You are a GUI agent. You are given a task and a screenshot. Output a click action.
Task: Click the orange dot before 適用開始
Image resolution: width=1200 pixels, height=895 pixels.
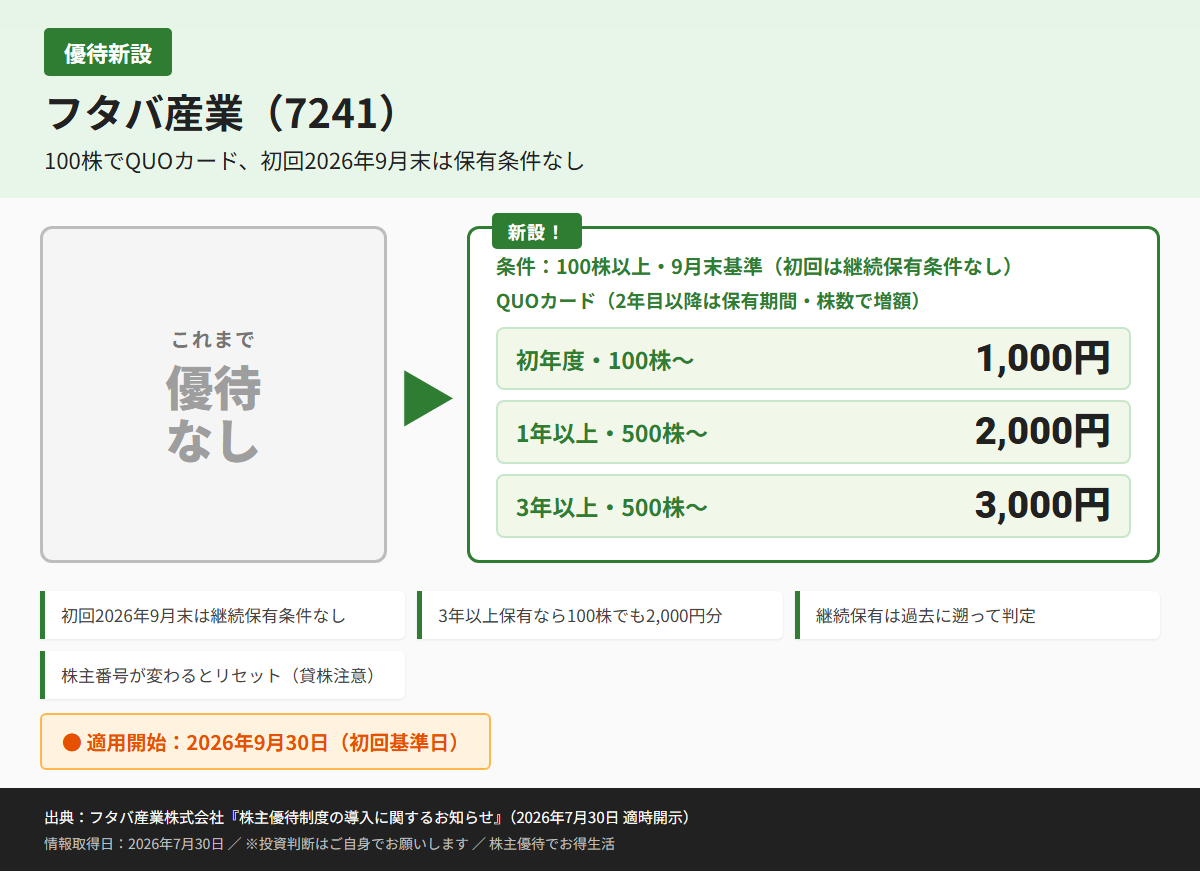[71, 742]
